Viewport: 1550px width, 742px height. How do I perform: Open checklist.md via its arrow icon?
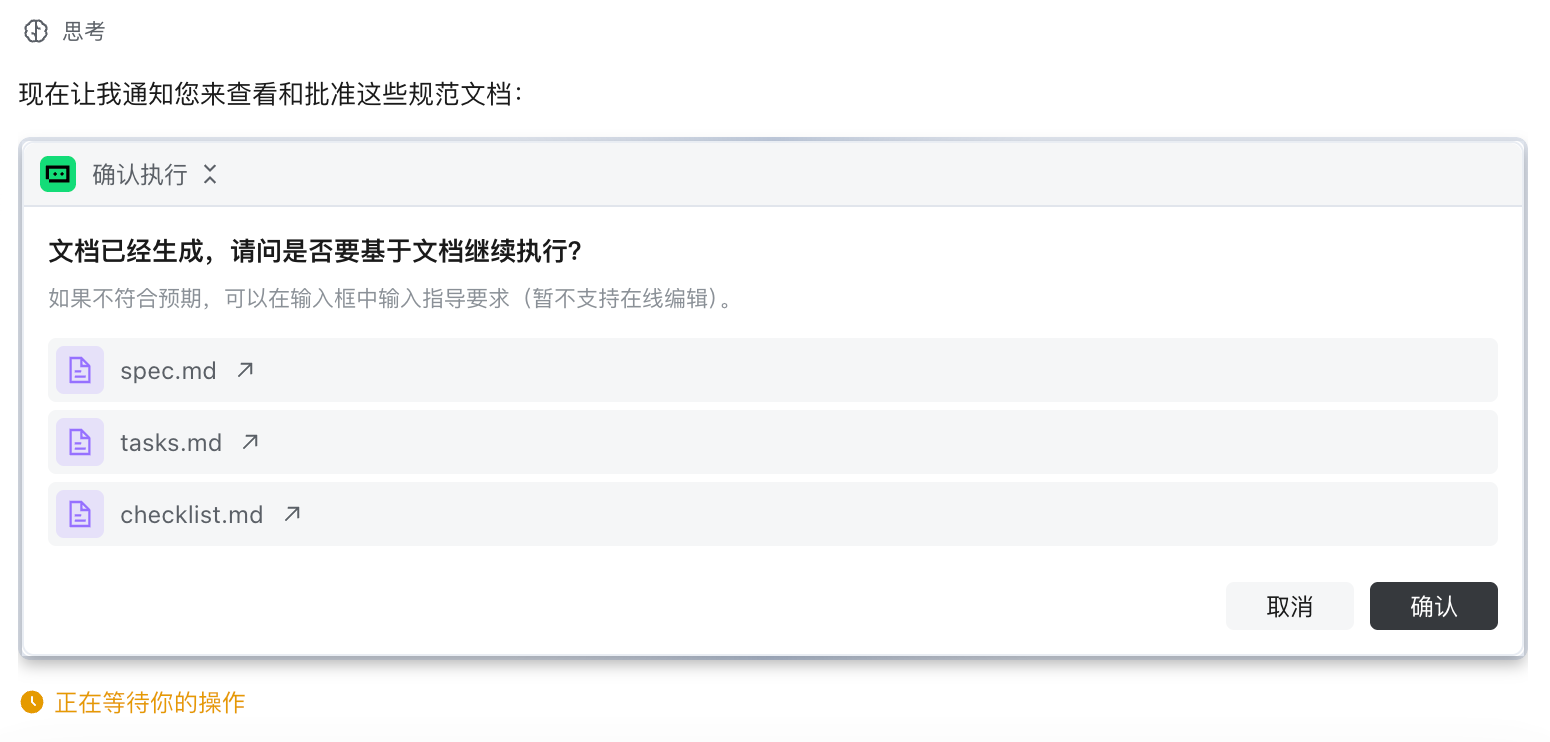[292, 514]
